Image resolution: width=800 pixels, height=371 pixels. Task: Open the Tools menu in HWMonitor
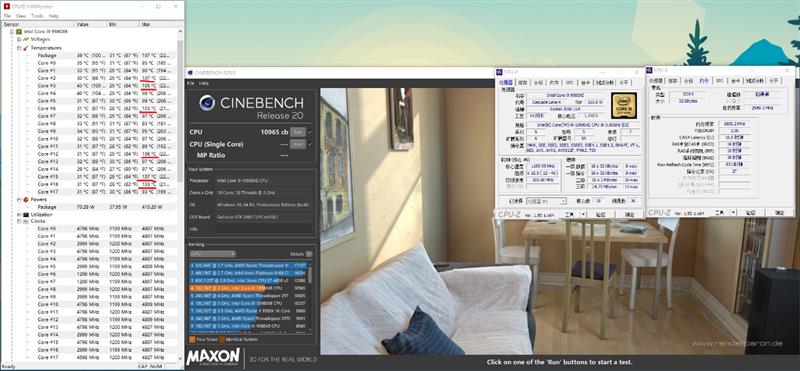(x=37, y=16)
